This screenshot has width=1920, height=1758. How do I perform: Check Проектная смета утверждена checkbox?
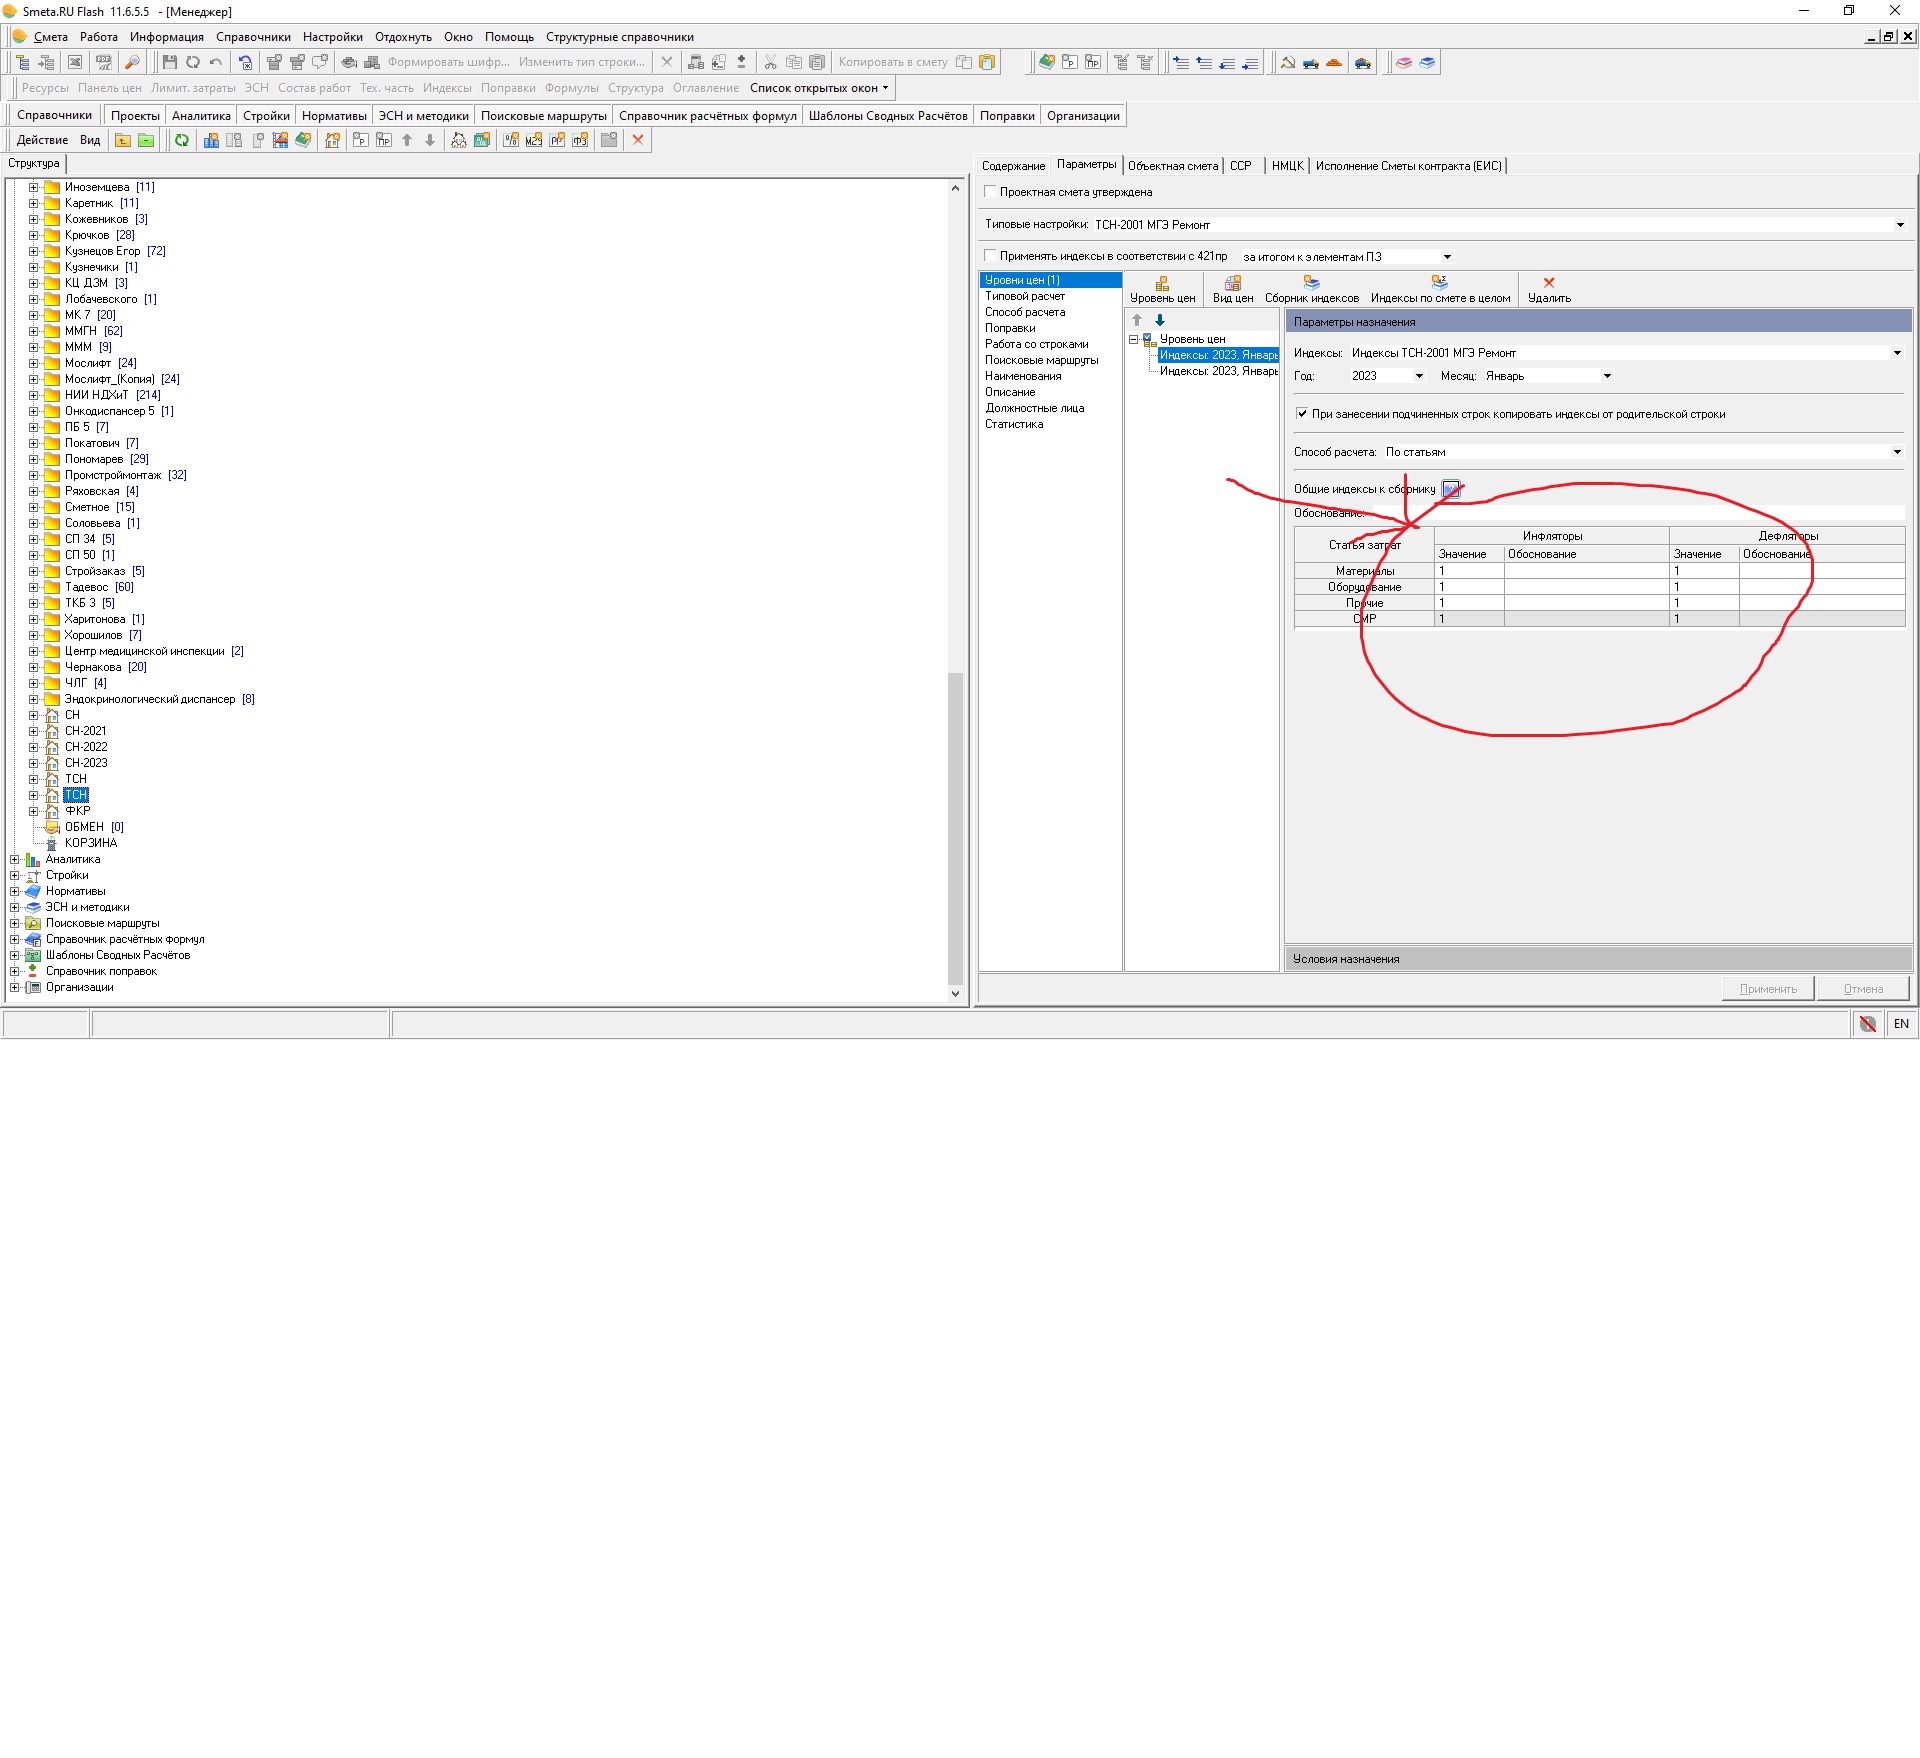click(x=990, y=191)
